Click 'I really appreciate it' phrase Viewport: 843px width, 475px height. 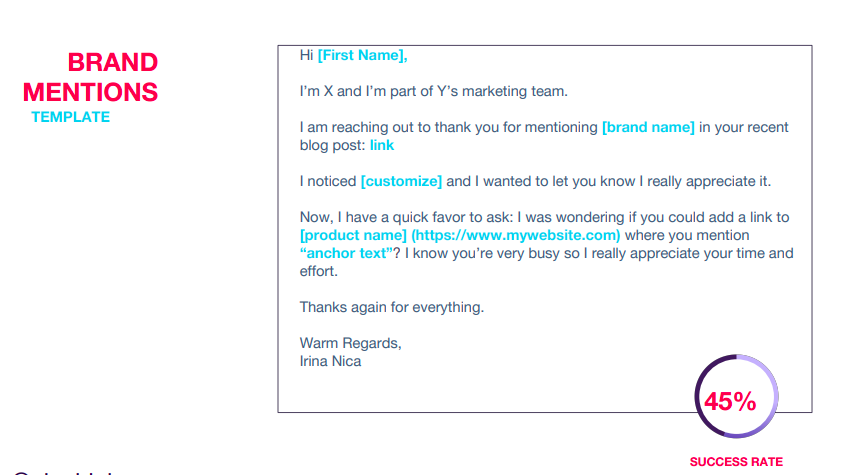(x=705, y=181)
